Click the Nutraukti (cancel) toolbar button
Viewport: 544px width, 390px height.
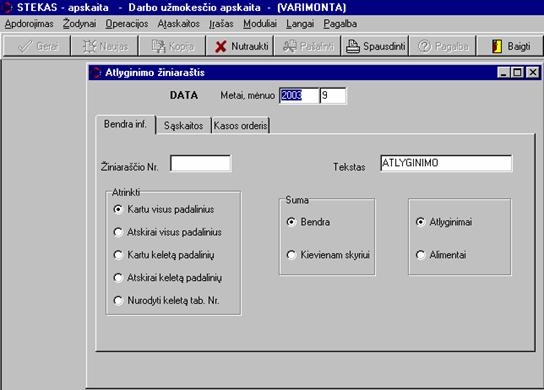(x=240, y=46)
